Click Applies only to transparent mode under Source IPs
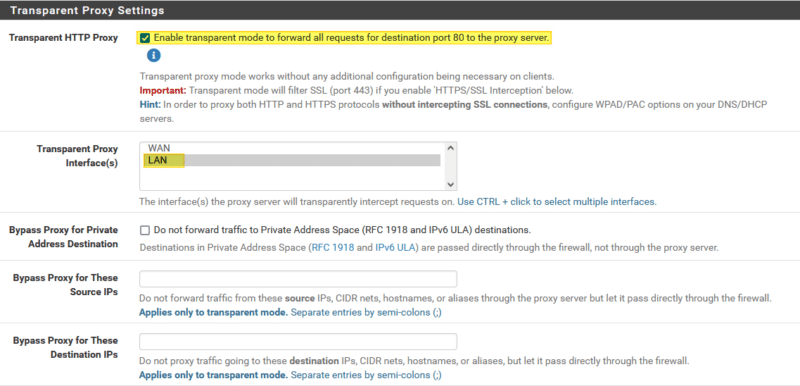800x386 pixels. (x=213, y=312)
